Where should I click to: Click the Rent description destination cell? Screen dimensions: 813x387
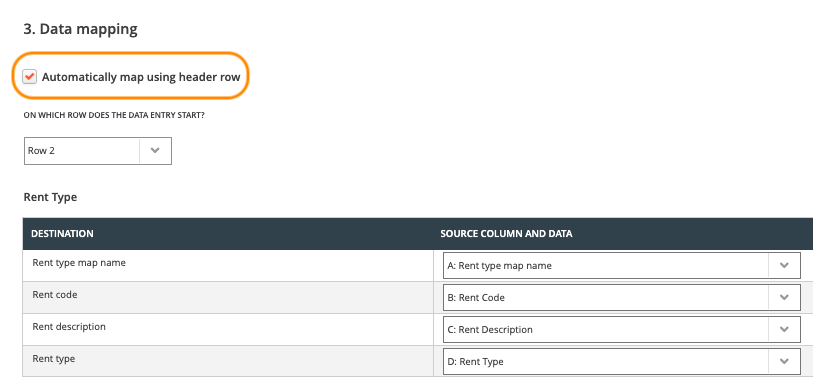tap(228, 329)
